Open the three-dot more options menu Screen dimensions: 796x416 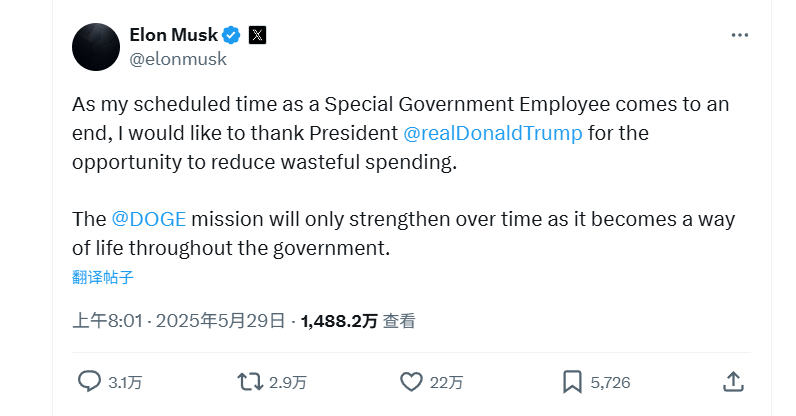click(740, 35)
